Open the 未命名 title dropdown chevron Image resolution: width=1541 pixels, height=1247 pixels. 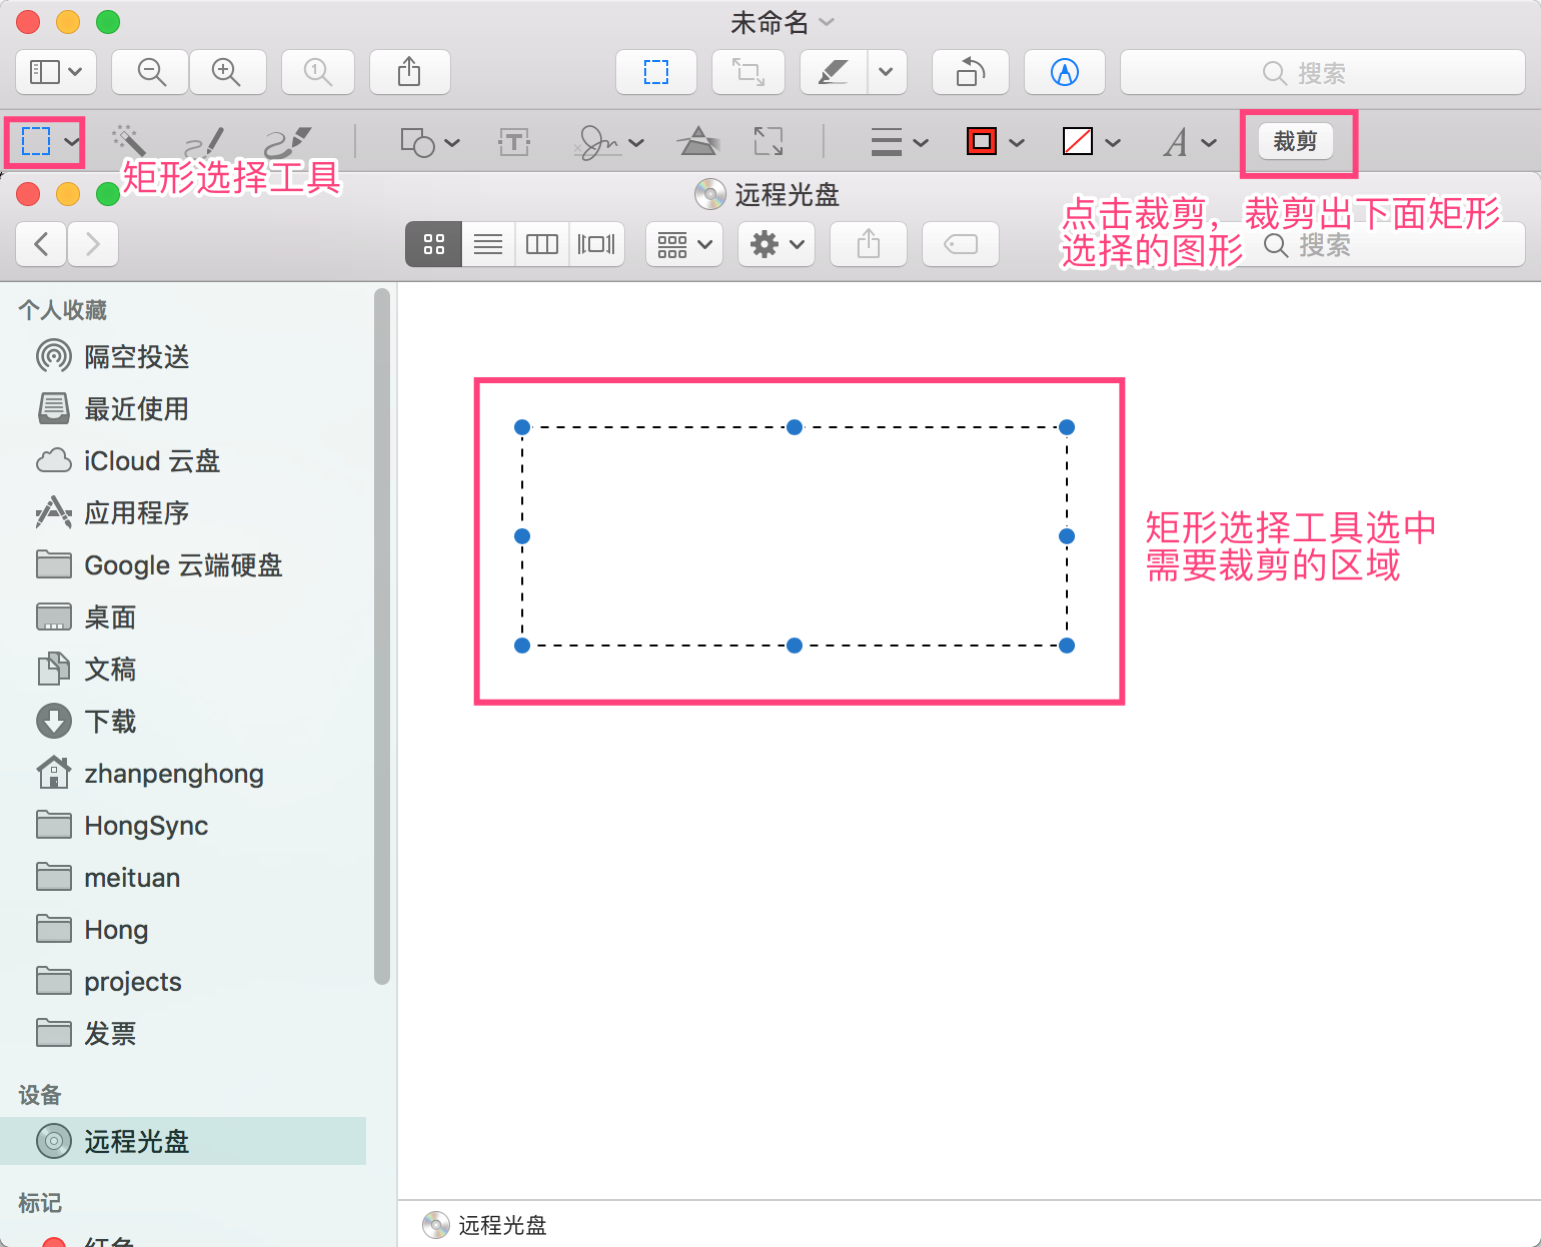coord(827,21)
